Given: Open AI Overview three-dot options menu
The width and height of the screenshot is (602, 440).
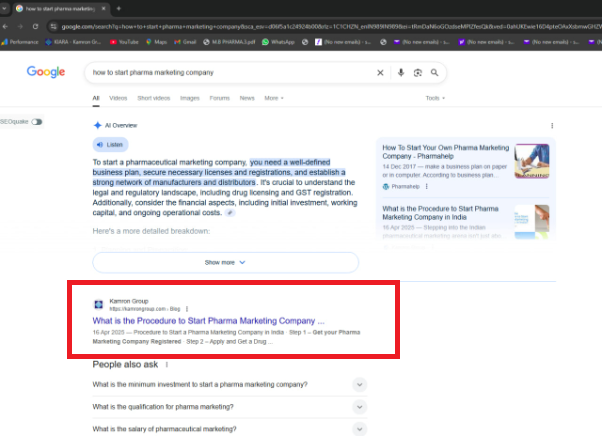Looking at the screenshot, I should [x=552, y=125].
